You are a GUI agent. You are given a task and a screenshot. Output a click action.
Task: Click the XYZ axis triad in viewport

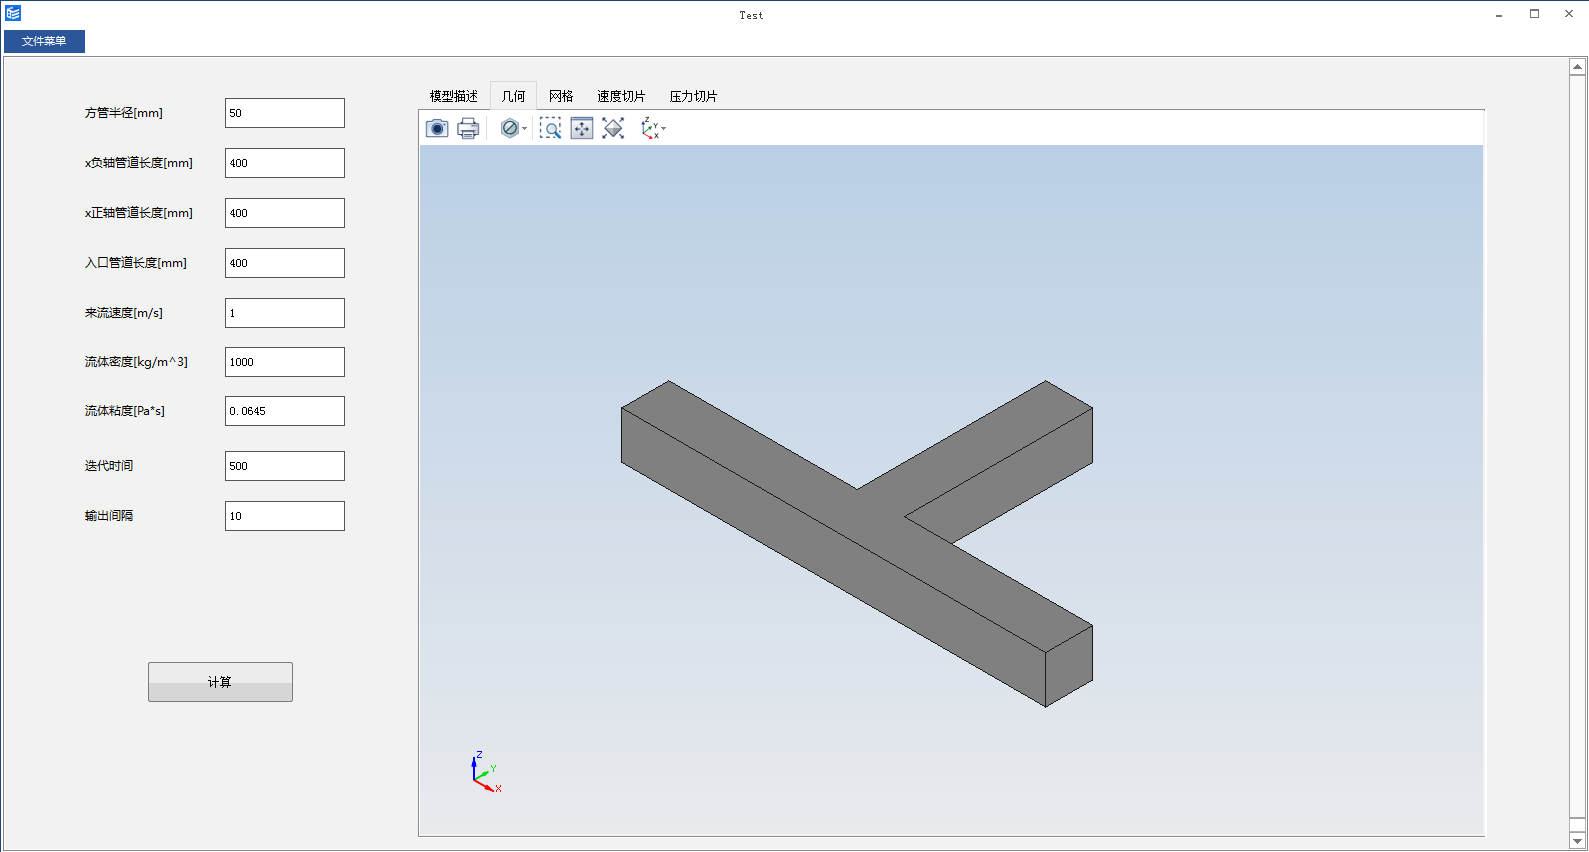coord(485,772)
